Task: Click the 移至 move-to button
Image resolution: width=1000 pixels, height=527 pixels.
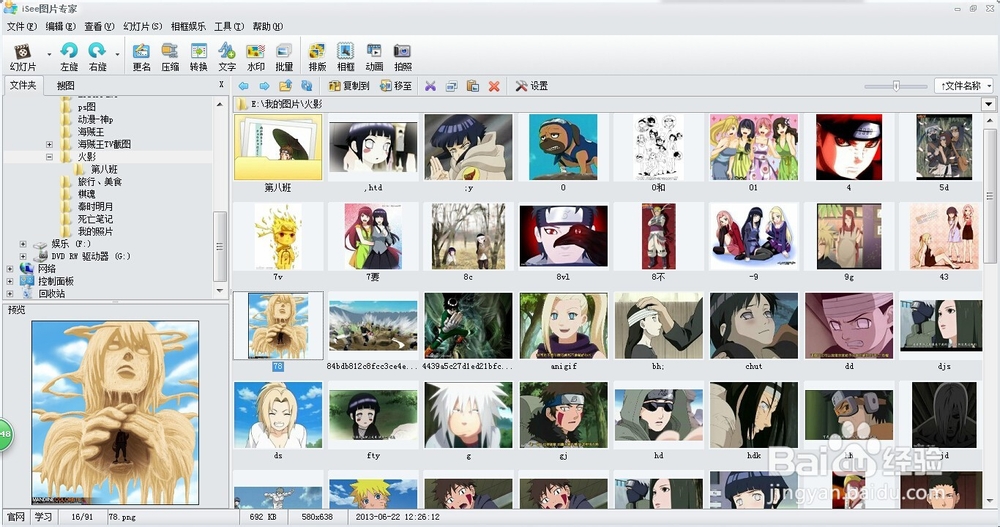Action: [396, 85]
